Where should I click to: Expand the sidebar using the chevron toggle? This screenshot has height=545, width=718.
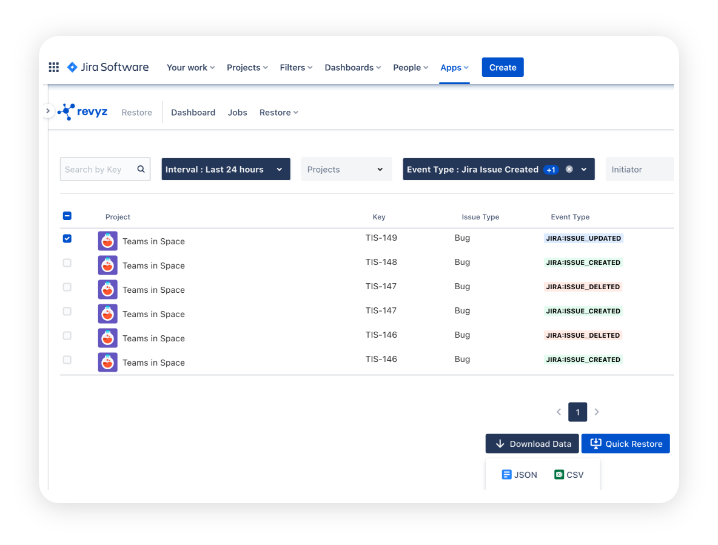pyautogui.click(x=48, y=111)
